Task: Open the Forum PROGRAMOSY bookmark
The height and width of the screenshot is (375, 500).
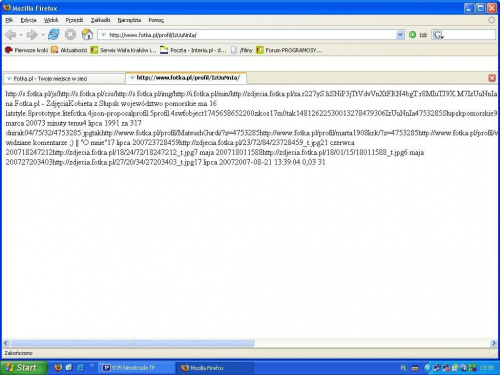Action: pyautogui.click(x=289, y=50)
